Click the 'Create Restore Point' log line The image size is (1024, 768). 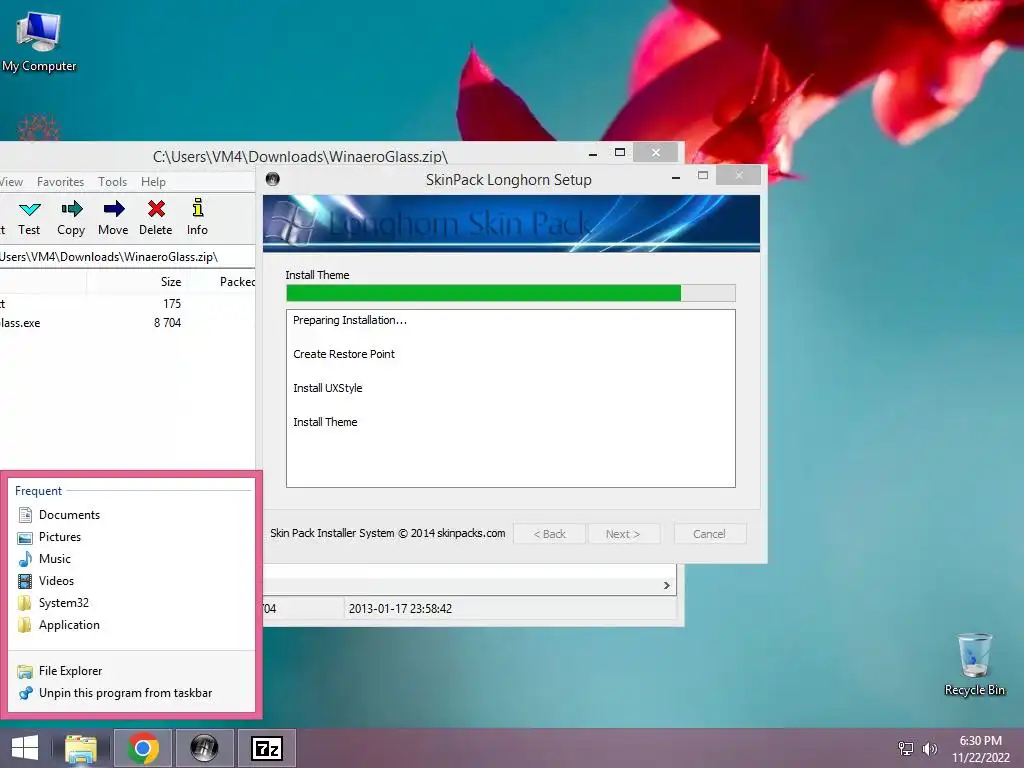[344, 354]
